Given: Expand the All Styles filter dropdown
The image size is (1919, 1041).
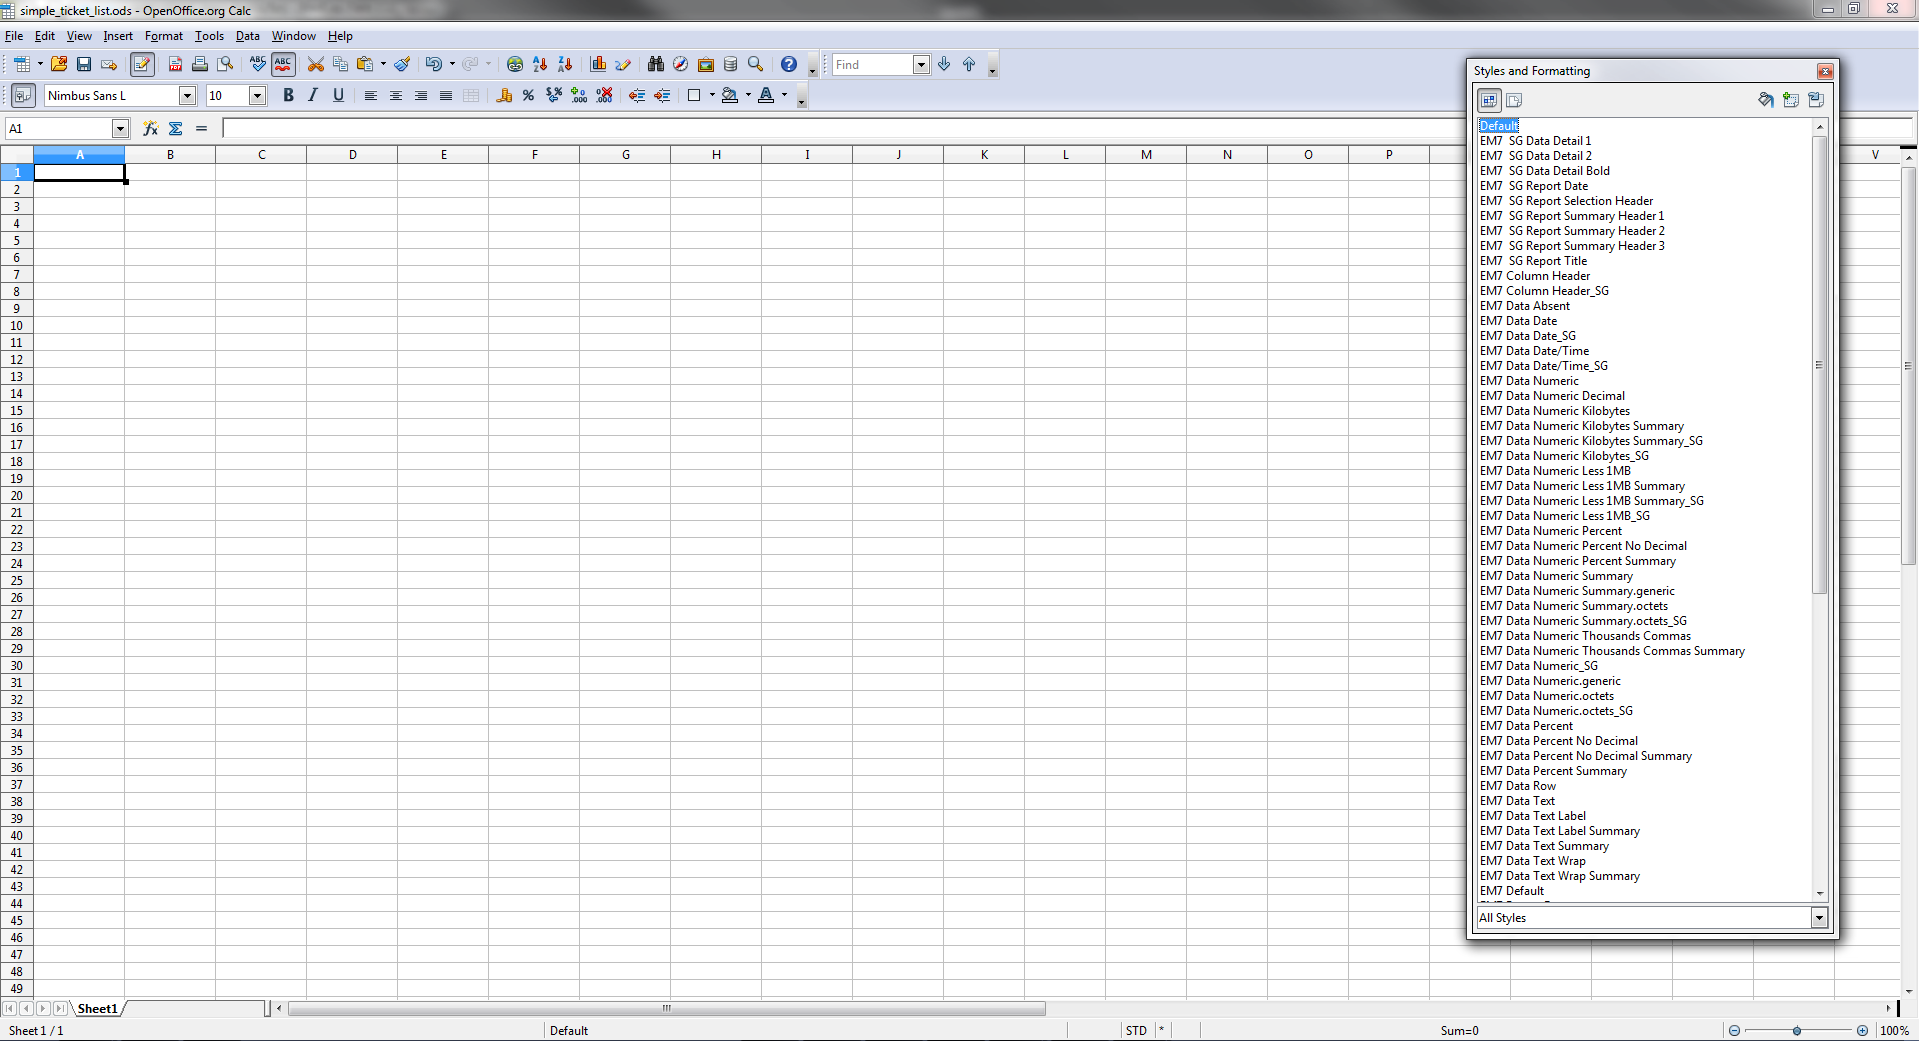Looking at the screenshot, I should coord(1818,918).
